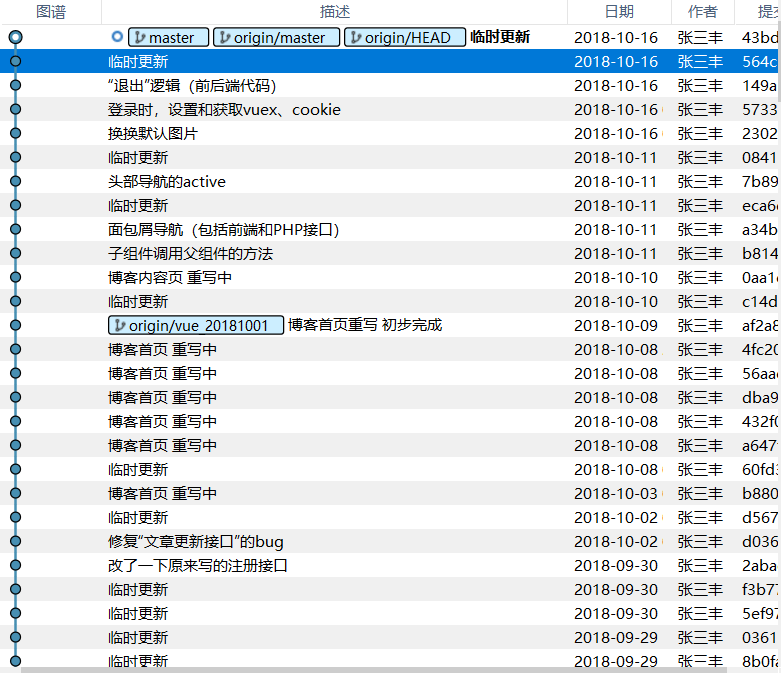Click the master branch label
The height and width of the screenshot is (673, 781).
[x=168, y=37]
